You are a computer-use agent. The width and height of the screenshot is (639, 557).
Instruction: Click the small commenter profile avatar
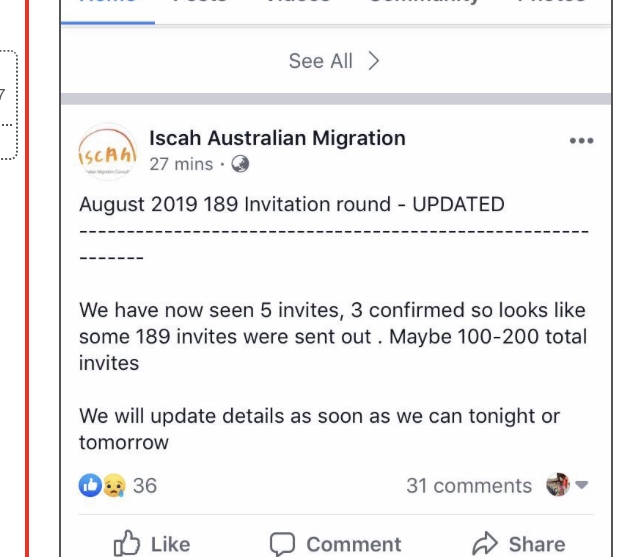[557, 486]
